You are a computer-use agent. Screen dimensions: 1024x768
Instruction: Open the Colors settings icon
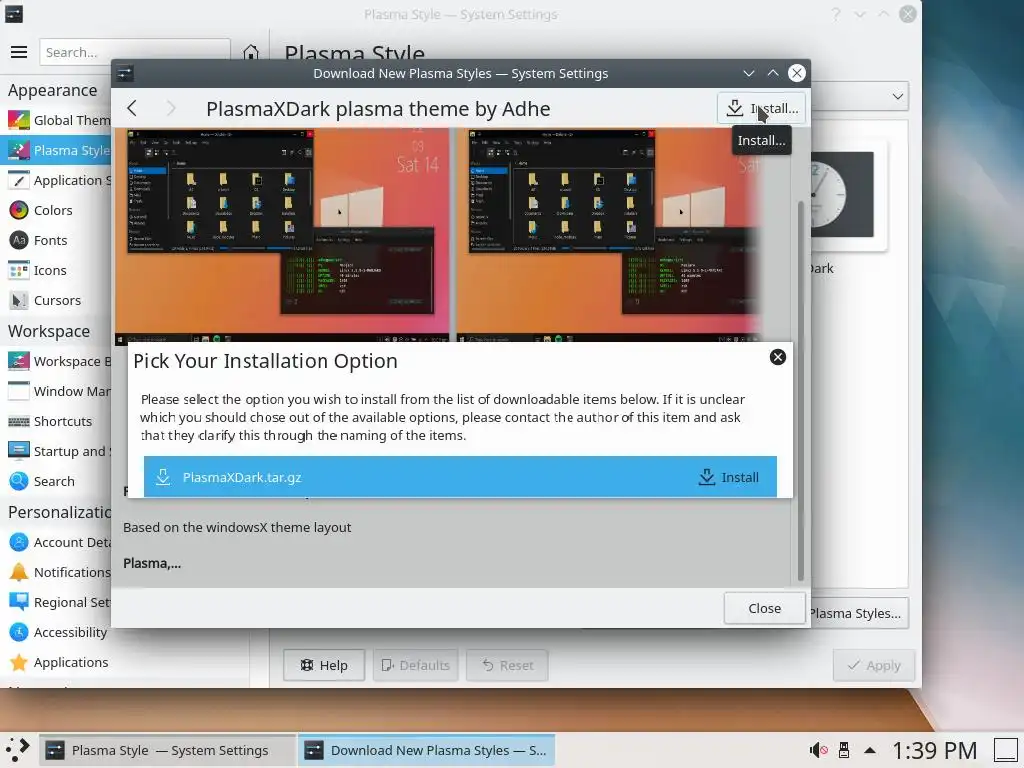(x=18, y=210)
